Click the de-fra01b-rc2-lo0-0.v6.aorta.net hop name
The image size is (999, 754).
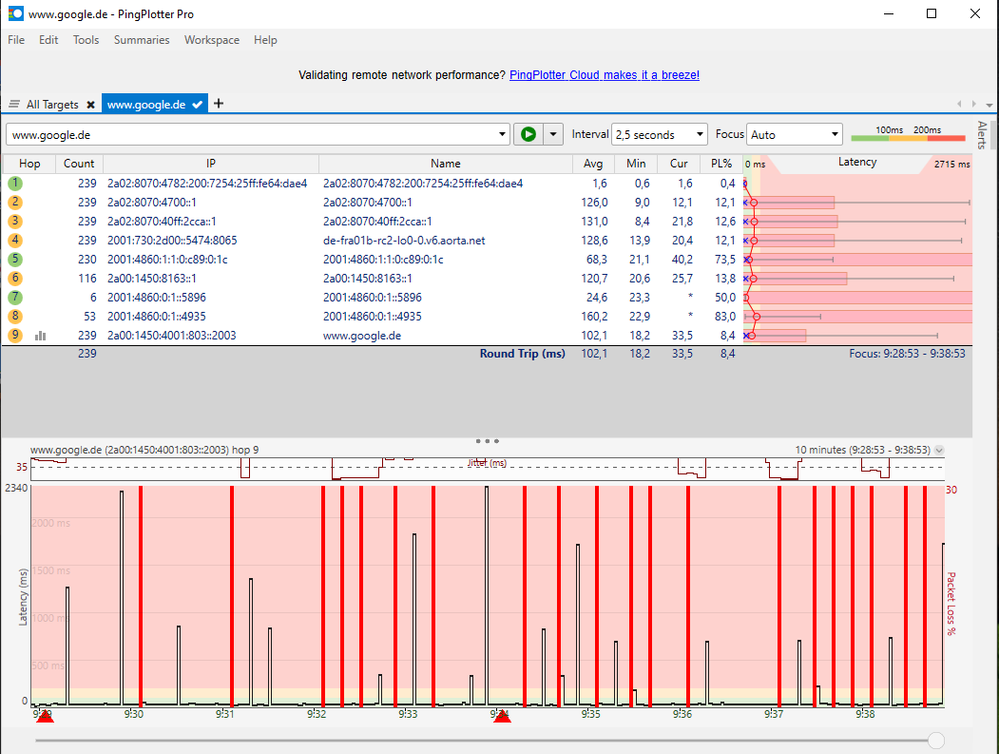[x=404, y=240]
